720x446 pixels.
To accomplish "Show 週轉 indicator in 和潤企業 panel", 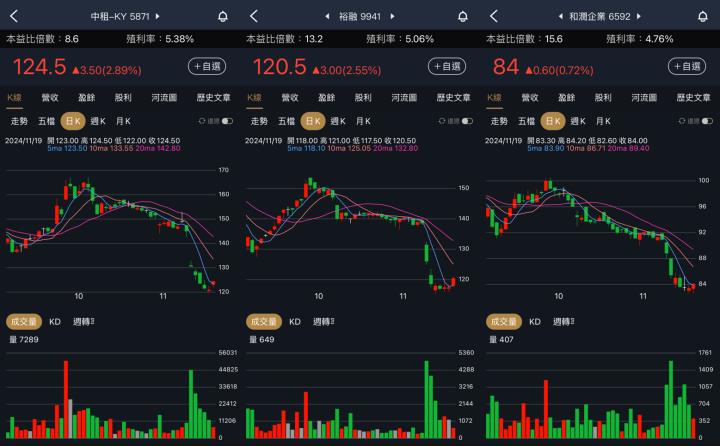I will point(564,322).
